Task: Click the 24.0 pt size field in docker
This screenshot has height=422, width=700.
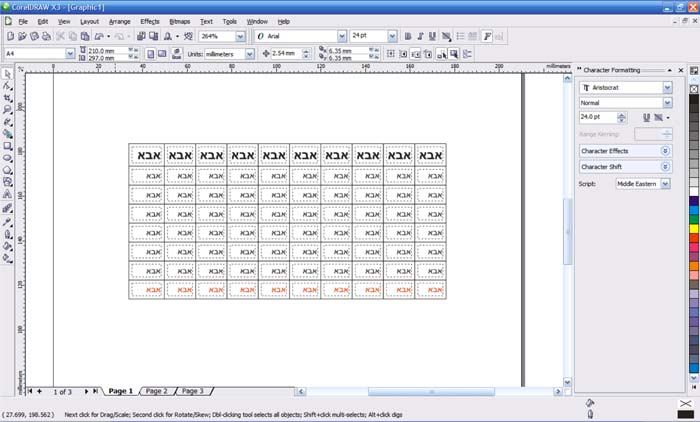Action: point(598,117)
